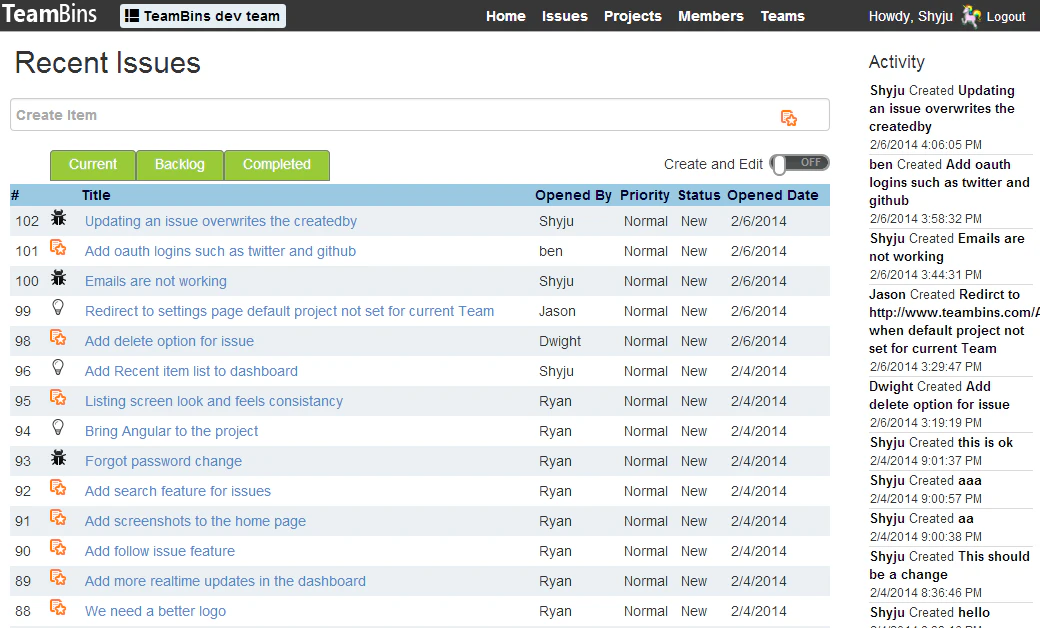Open issue 'Add Recent item list to dashboard'
The image size is (1040, 628).
pos(191,371)
